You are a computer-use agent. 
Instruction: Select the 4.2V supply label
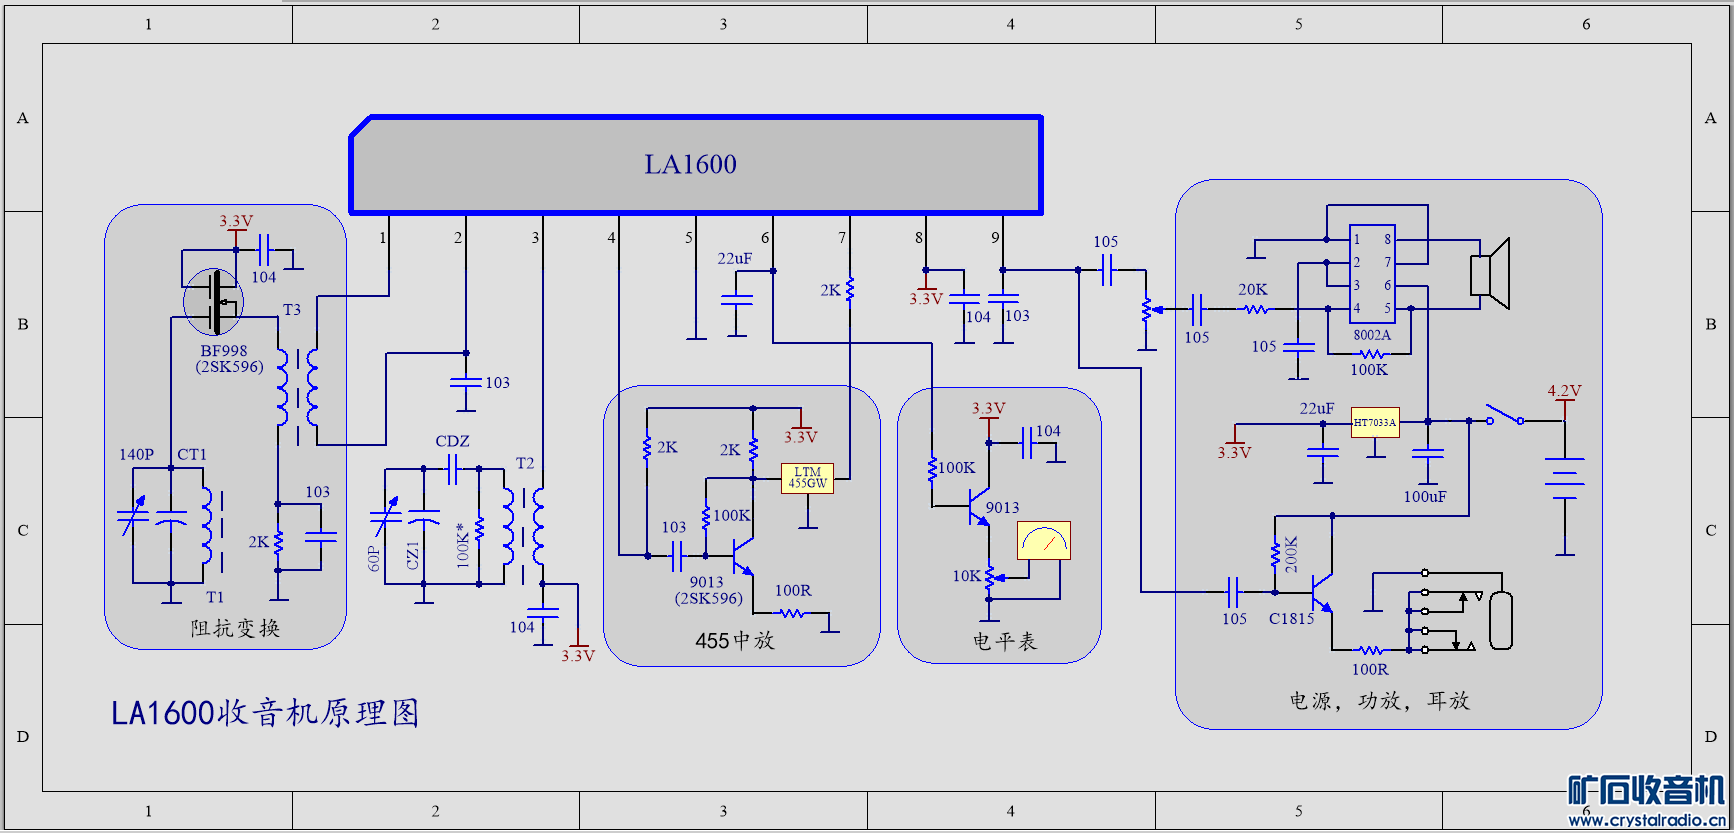pyautogui.click(x=1565, y=391)
